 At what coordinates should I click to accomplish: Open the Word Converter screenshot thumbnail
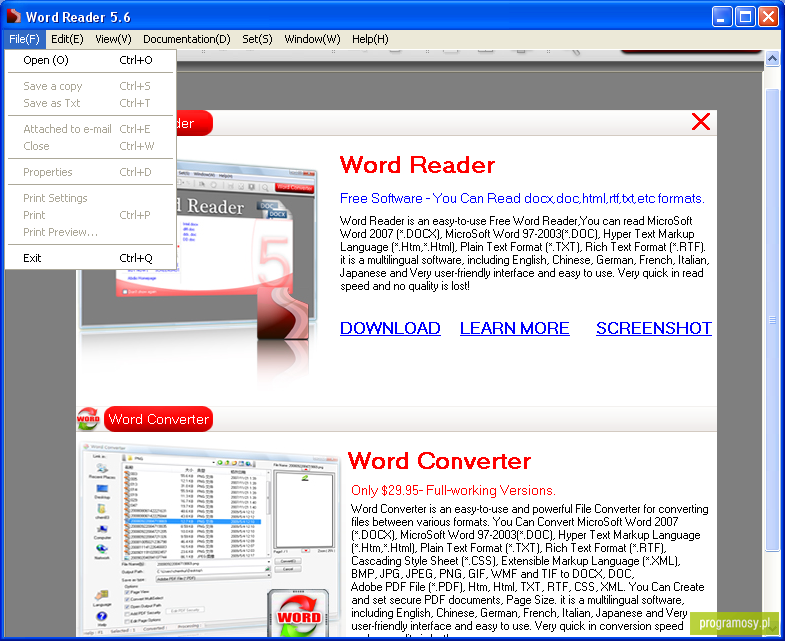tap(209, 541)
